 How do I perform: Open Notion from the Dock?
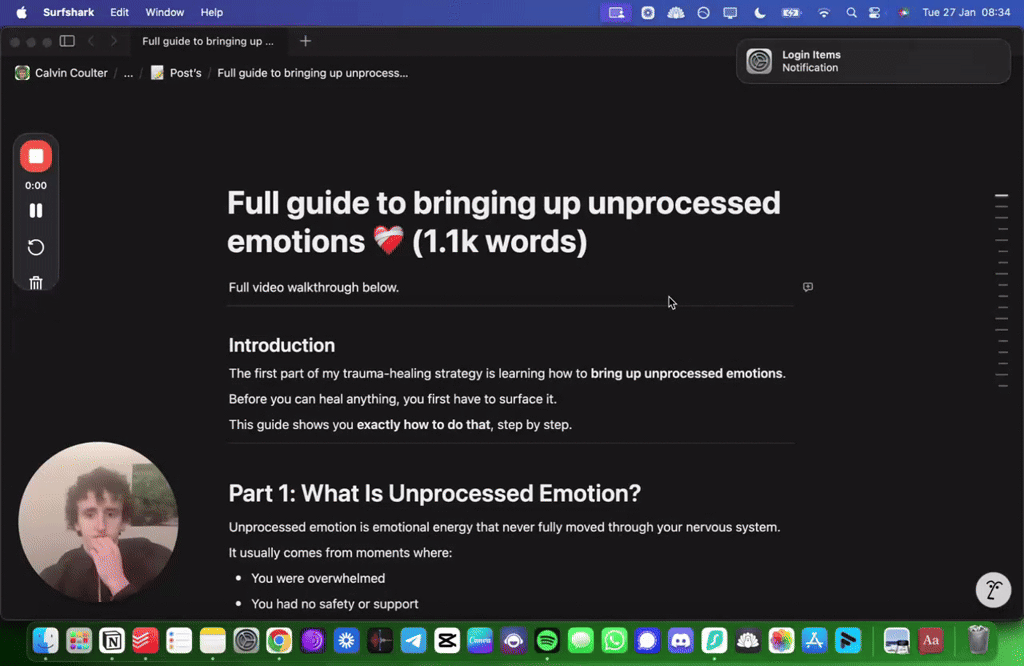(x=112, y=641)
